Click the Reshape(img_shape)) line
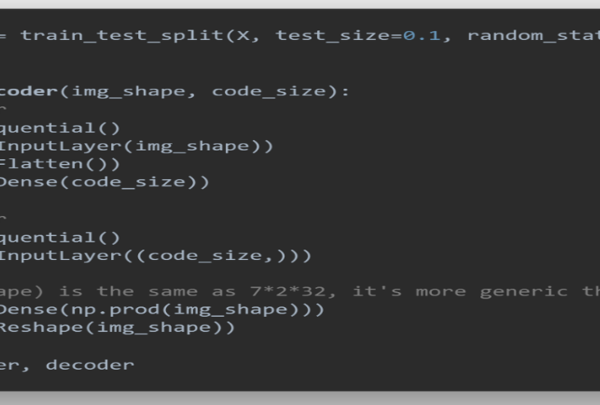This screenshot has width=600, height=405. (x=117, y=327)
